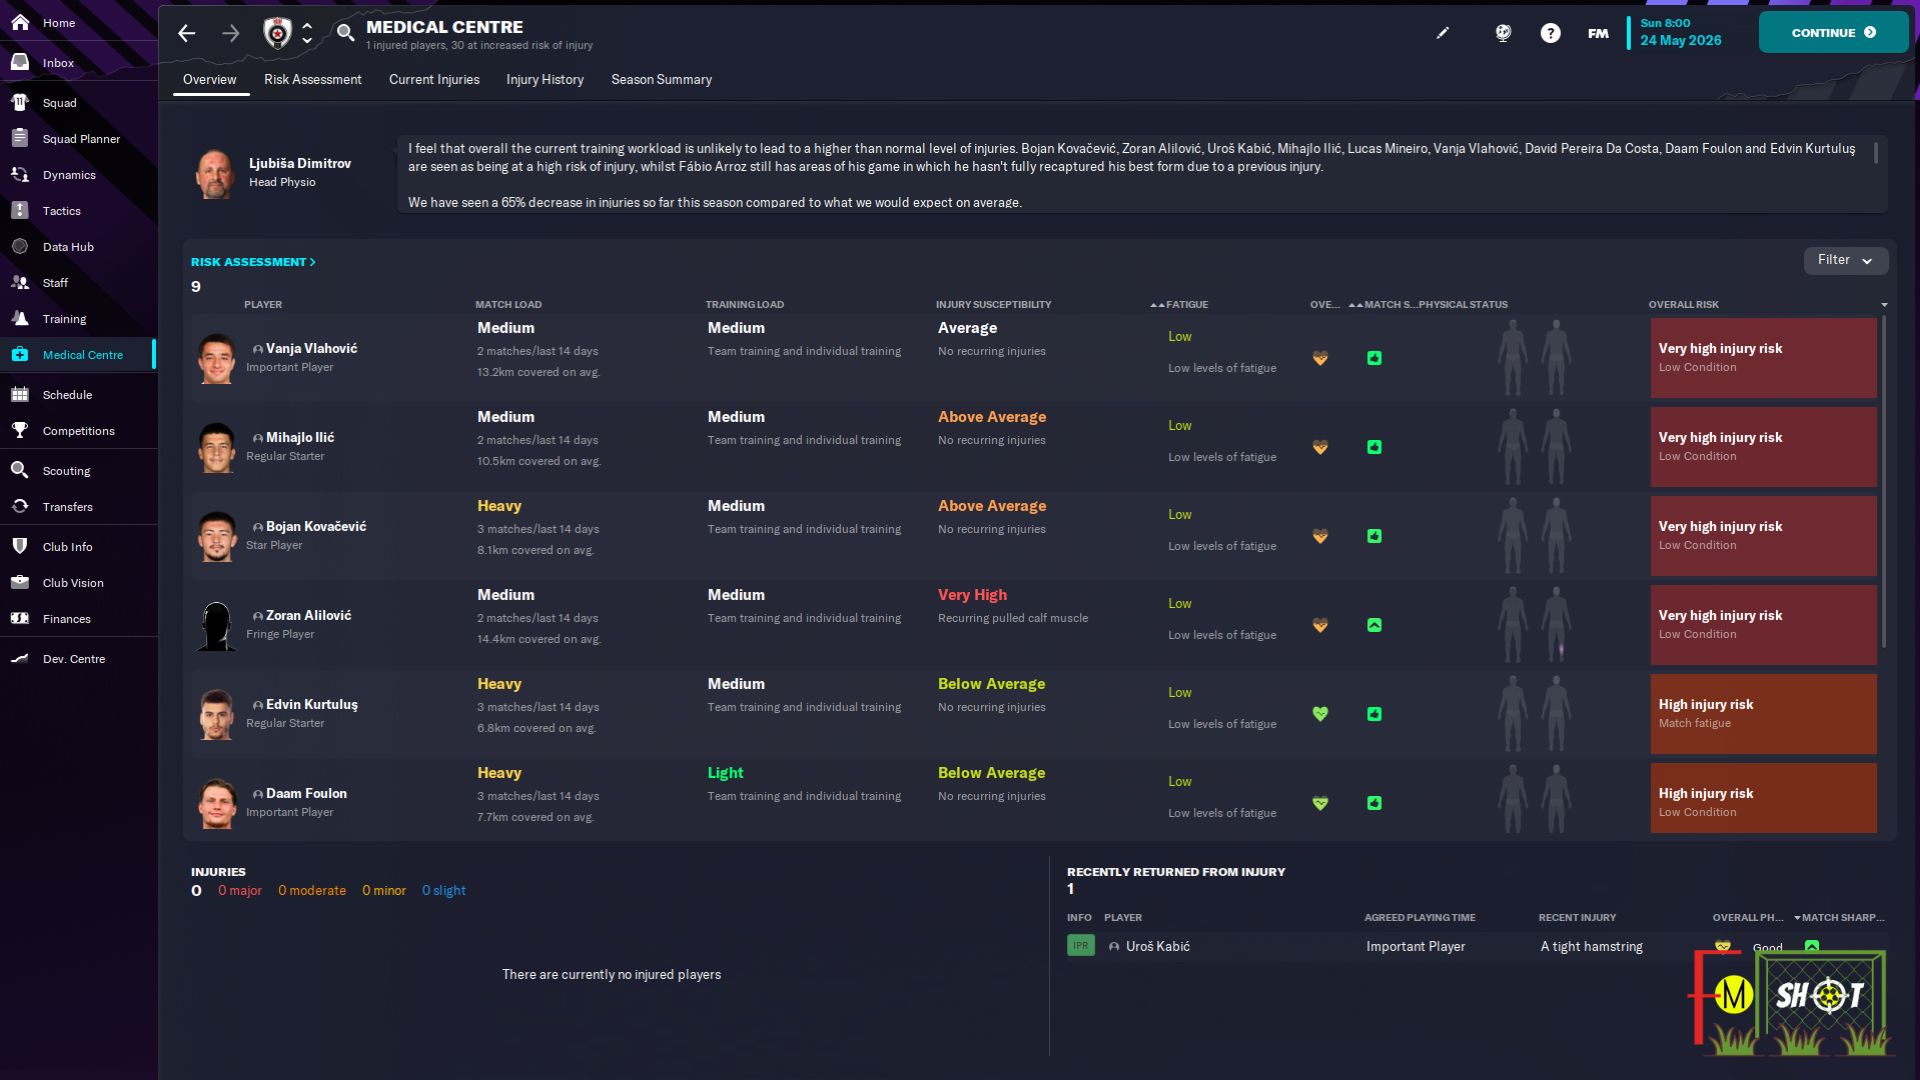The width and height of the screenshot is (1920, 1080).
Task: Open Competitions section
Action: 78,430
